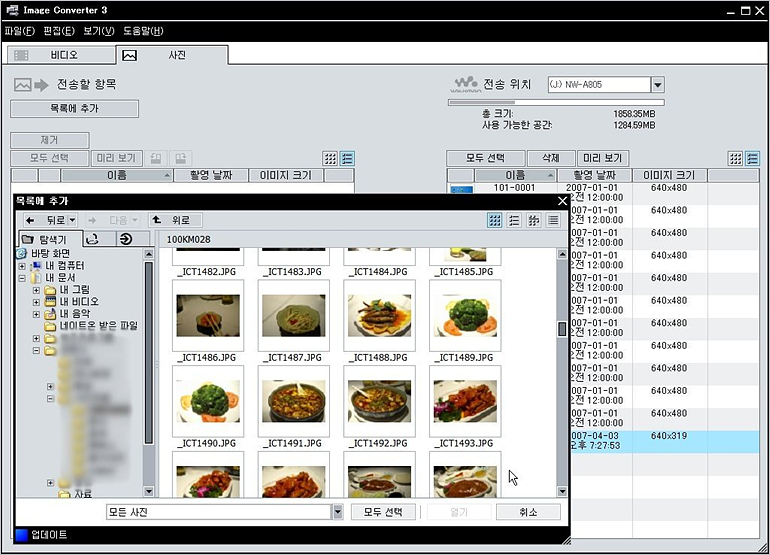Click the thumbnail list vertical scrollbar thumb
The height and width of the screenshot is (555, 770).
tap(562, 329)
